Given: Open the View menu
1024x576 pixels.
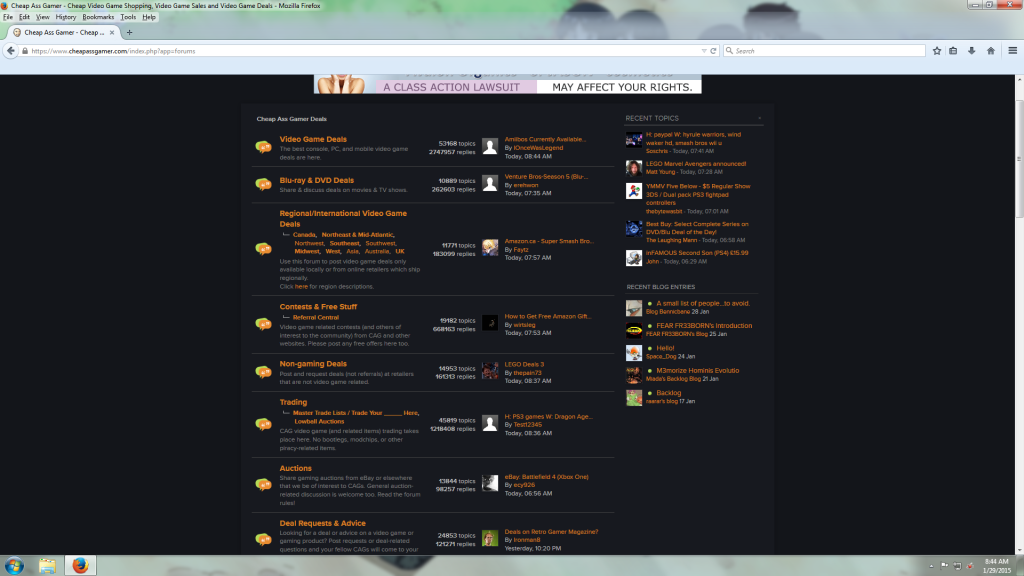Looking at the screenshot, I should pyautogui.click(x=42, y=17).
